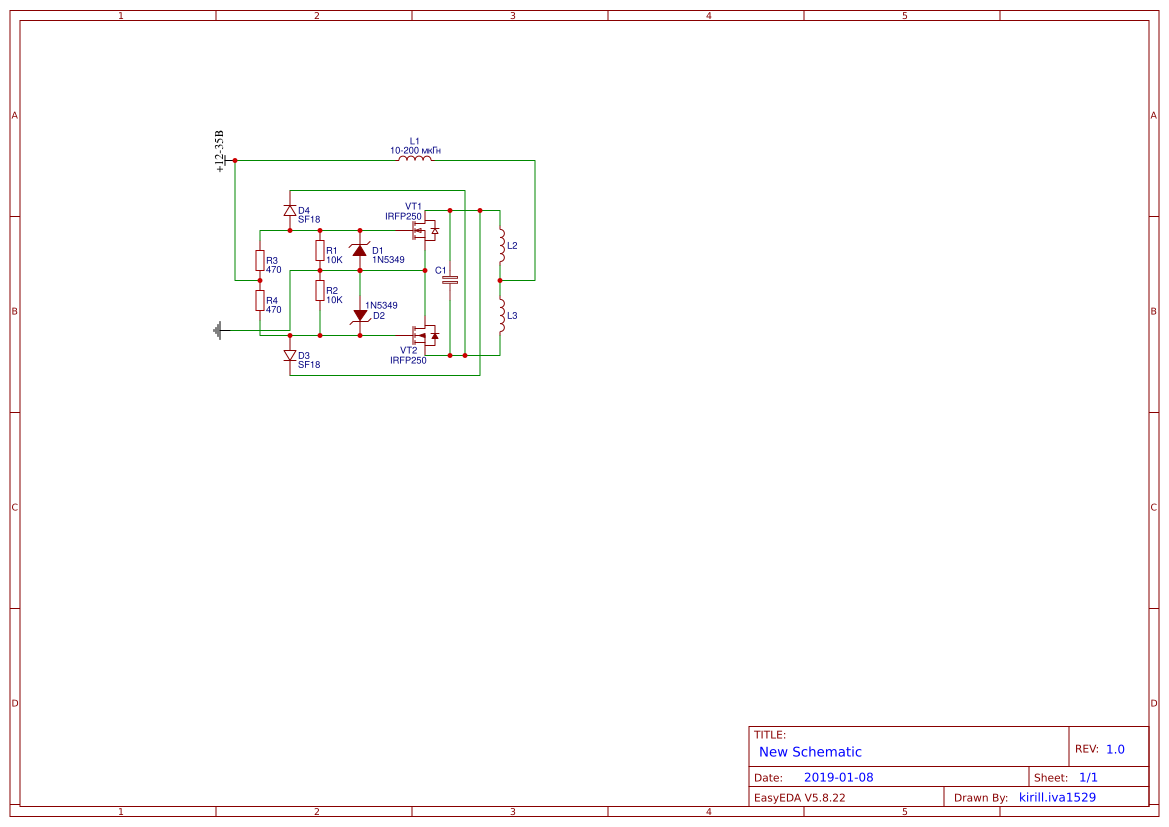This screenshot has height=827, width=1169.
Task: Select the R1 10K resistor
Action: point(319,251)
